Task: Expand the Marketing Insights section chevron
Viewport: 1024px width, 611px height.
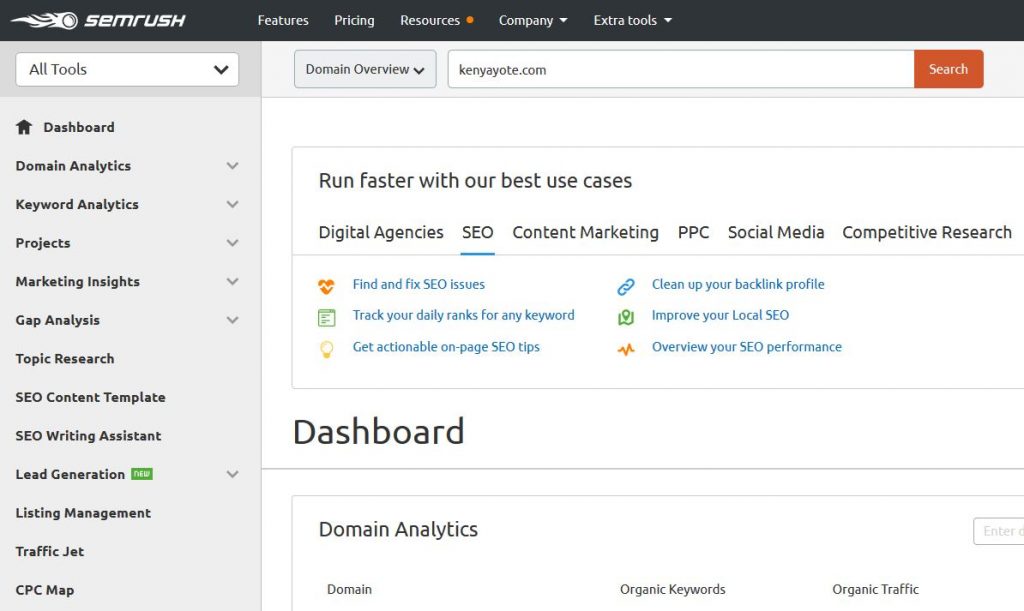Action: pyautogui.click(x=232, y=281)
